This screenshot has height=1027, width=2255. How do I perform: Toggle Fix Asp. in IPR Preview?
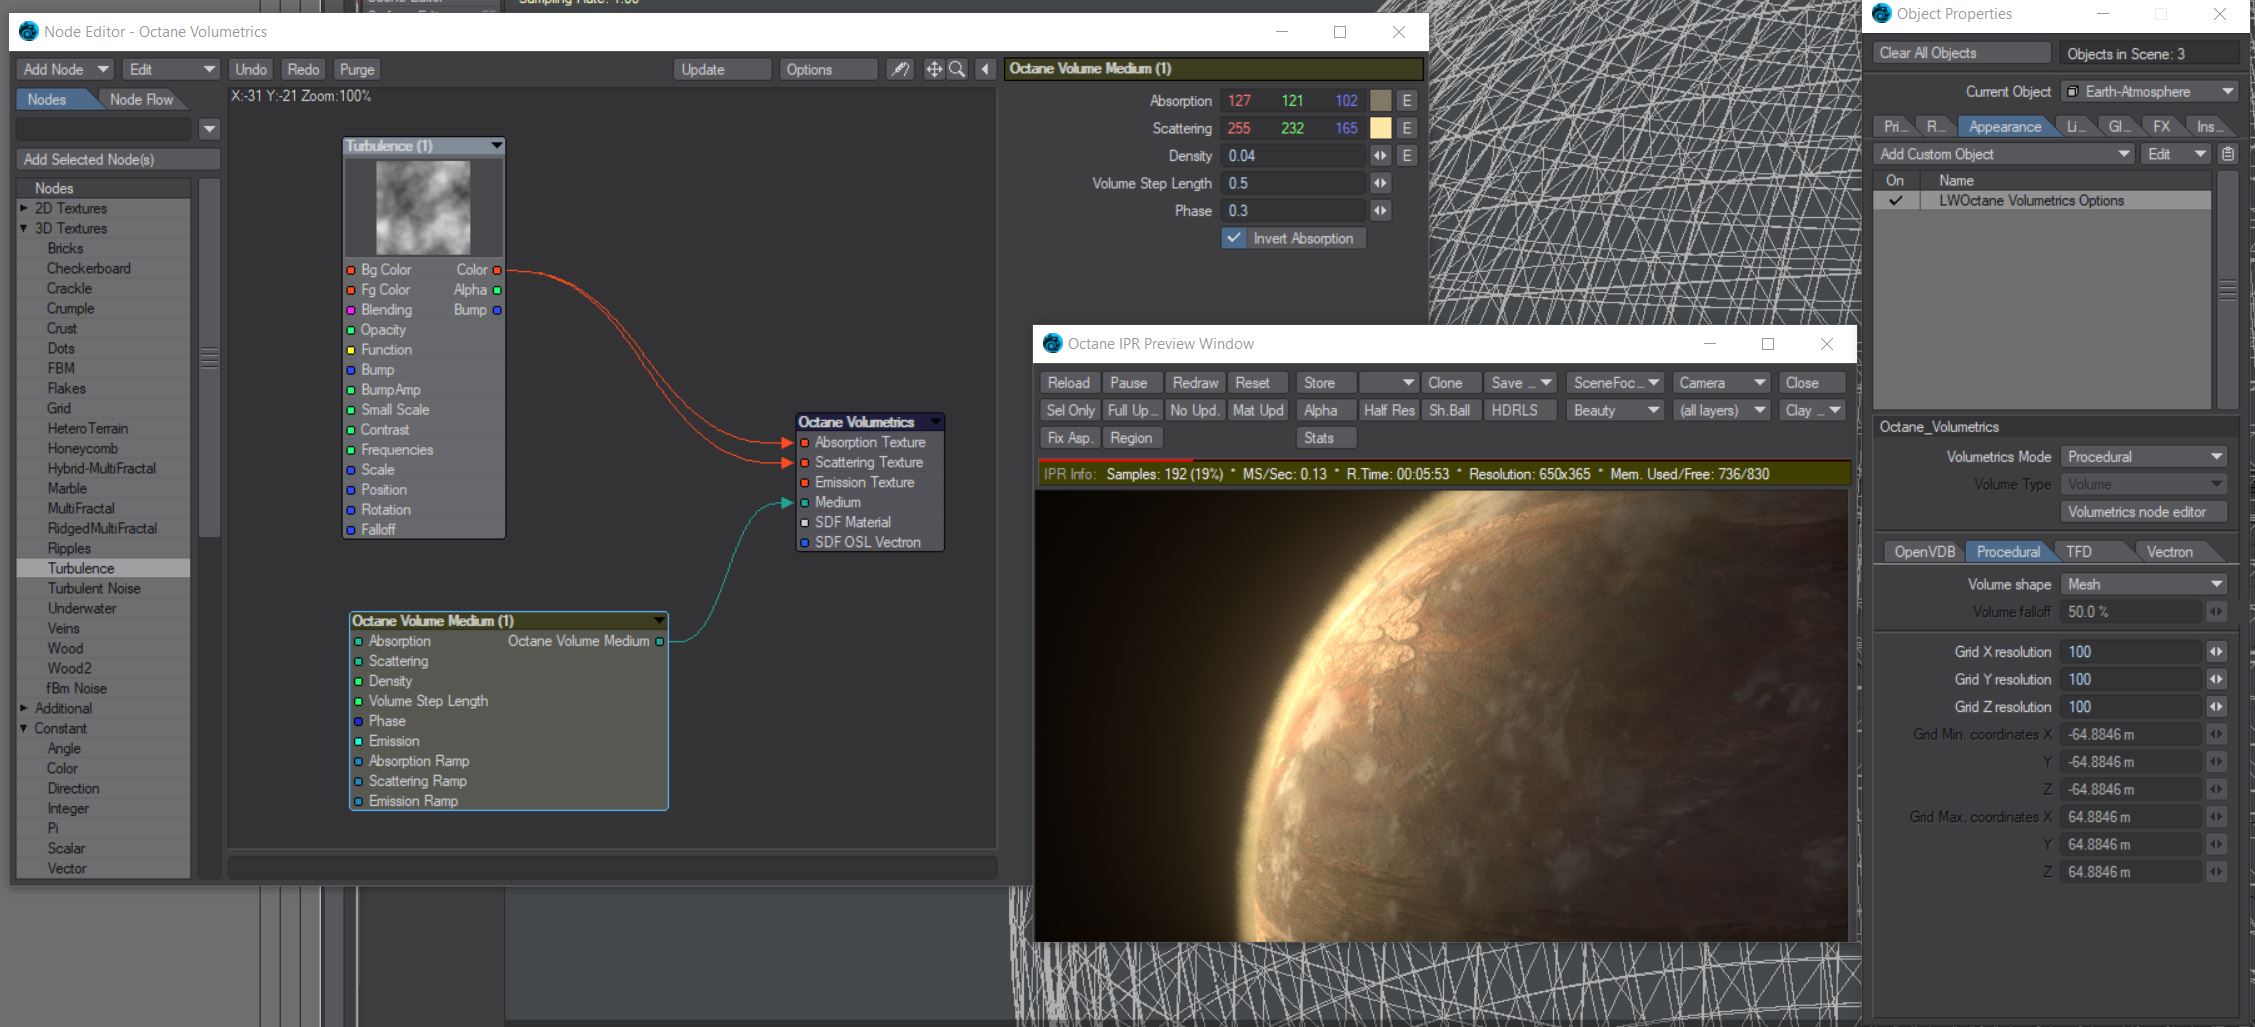click(x=1070, y=438)
